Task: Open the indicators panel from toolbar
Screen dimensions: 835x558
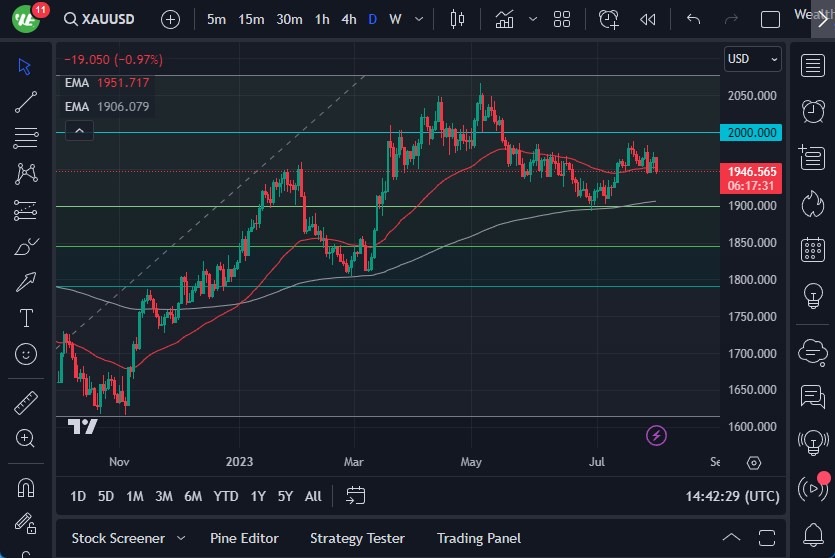Action: (x=504, y=19)
